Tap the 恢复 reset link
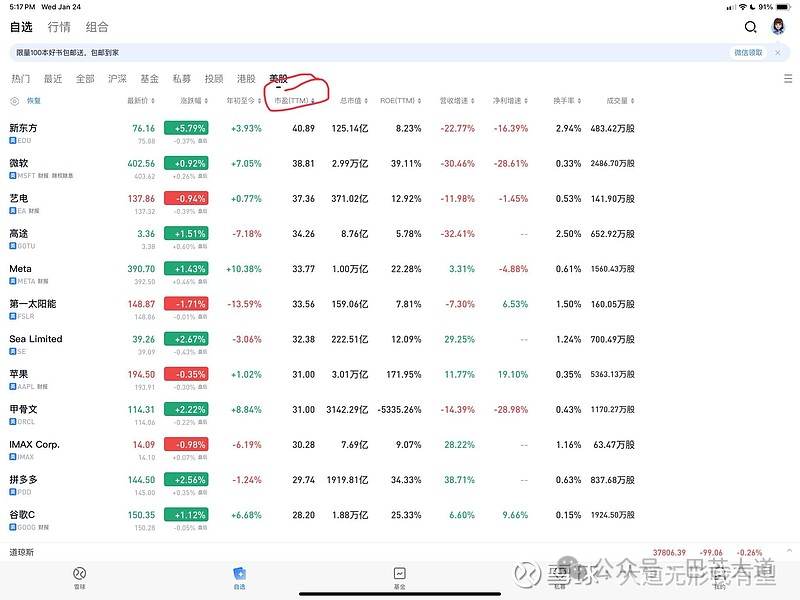 point(34,101)
